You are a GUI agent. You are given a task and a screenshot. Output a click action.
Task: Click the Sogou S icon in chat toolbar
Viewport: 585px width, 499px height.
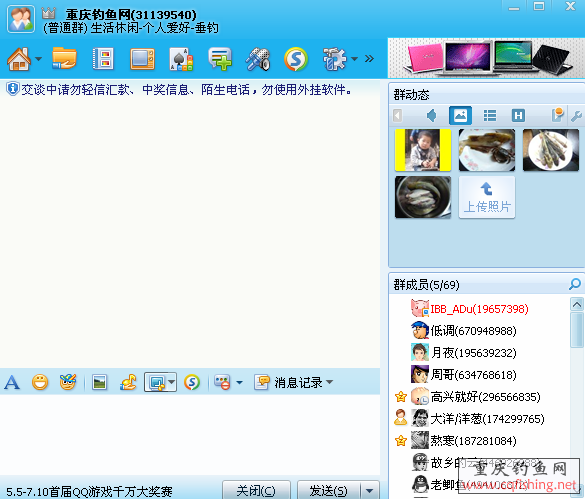click(192, 383)
